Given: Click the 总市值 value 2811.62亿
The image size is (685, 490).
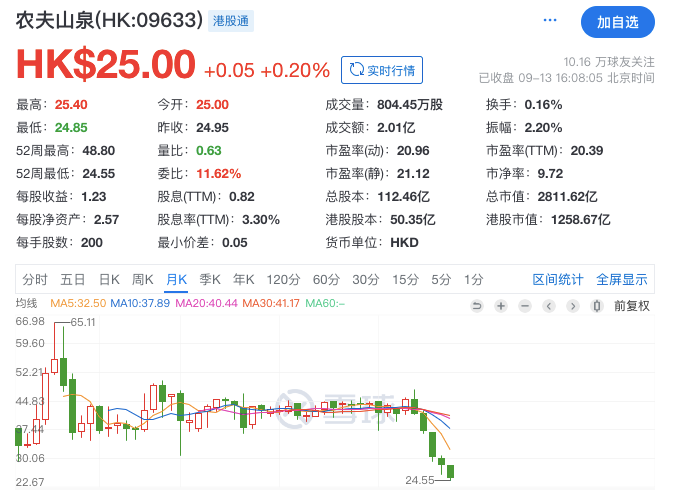Looking at the screenshot, I should (x=567, y=197).
